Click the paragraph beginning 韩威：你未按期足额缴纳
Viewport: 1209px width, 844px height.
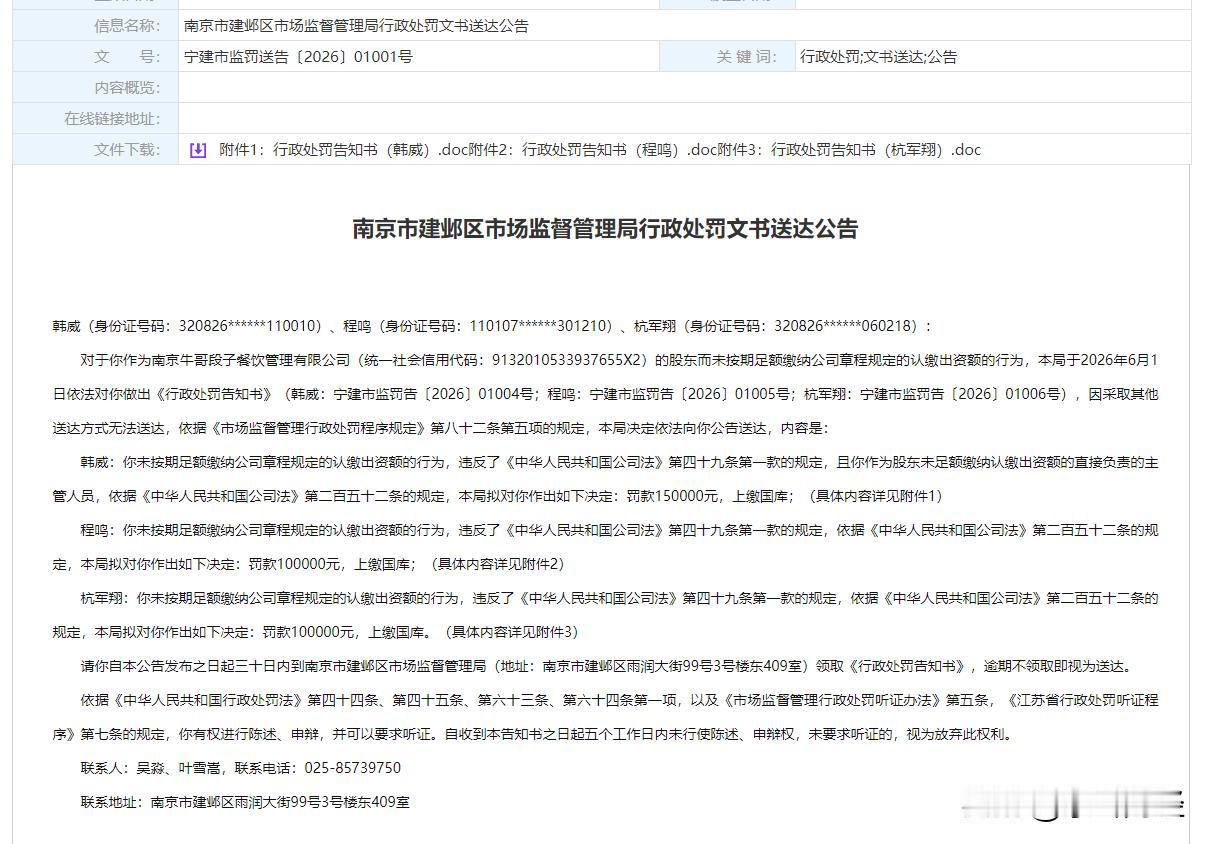(605, 479)
